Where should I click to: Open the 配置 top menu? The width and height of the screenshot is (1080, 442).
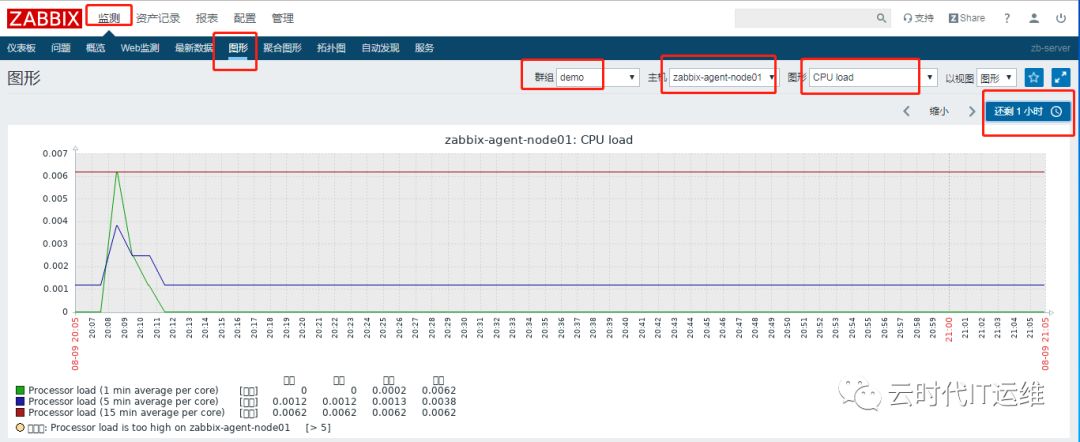(x=245, y=19)
